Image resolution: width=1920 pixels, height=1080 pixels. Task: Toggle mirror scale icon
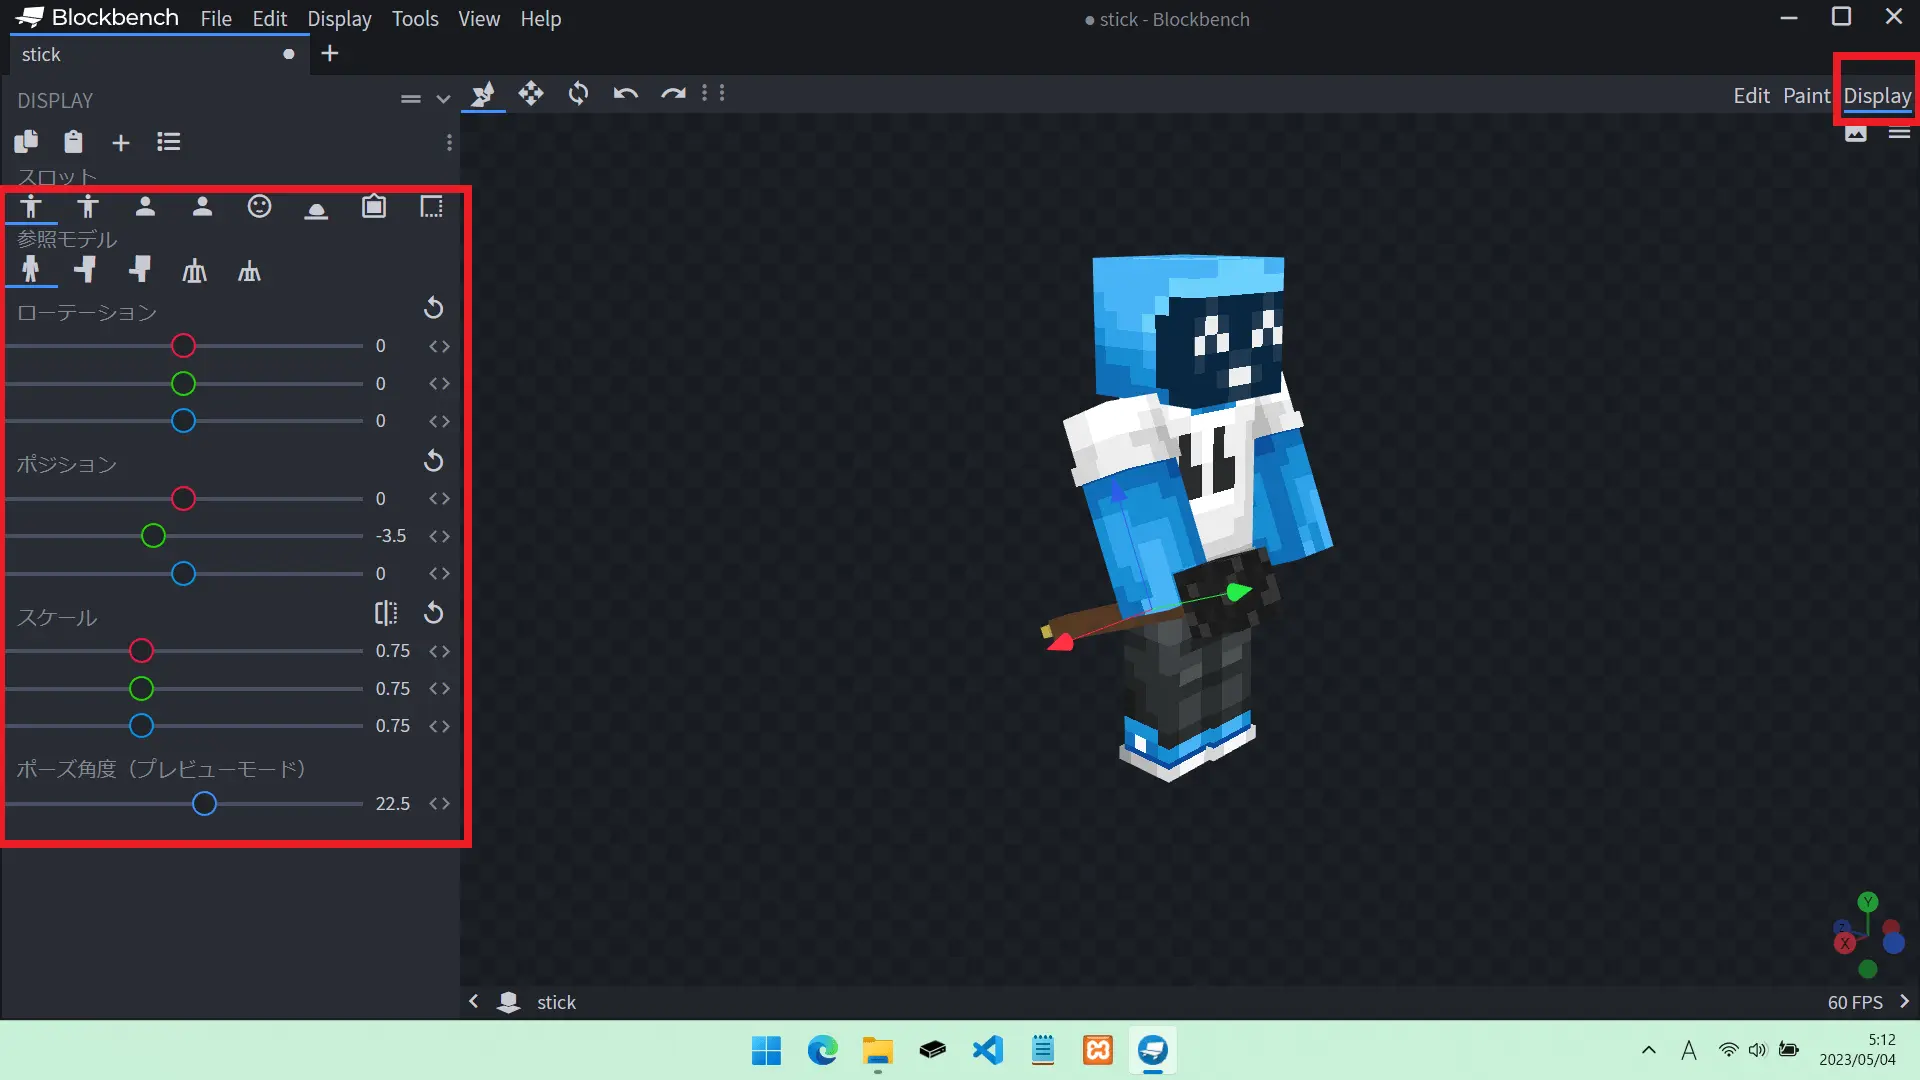tap(386, 613)
